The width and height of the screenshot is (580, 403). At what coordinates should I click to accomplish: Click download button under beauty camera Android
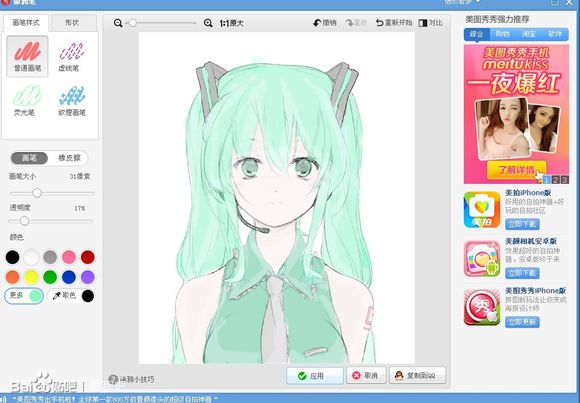(x=522, y=273)
